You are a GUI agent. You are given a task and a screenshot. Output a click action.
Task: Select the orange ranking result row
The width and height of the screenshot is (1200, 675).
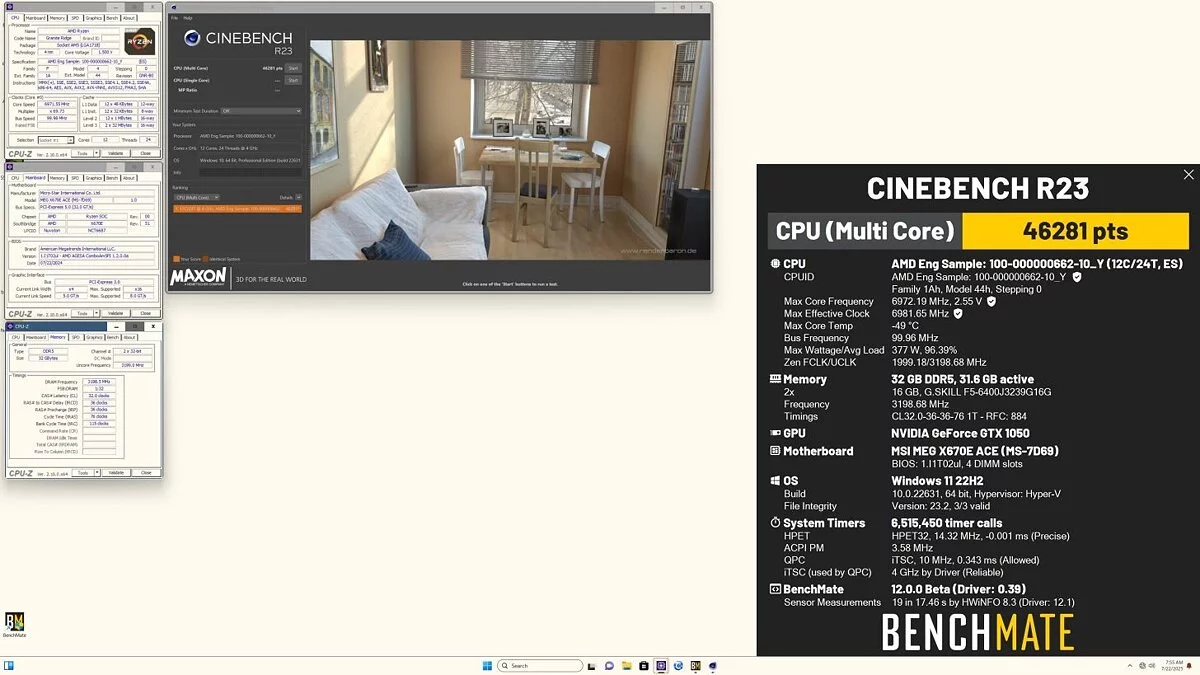click(x=237, y=209)
